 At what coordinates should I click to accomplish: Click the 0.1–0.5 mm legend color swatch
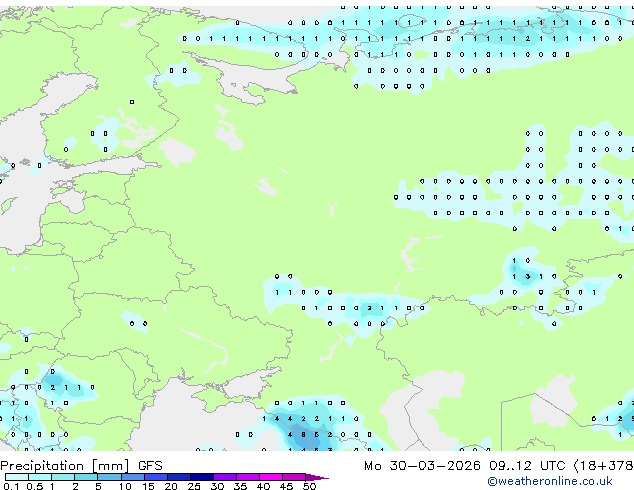[17, 477]
